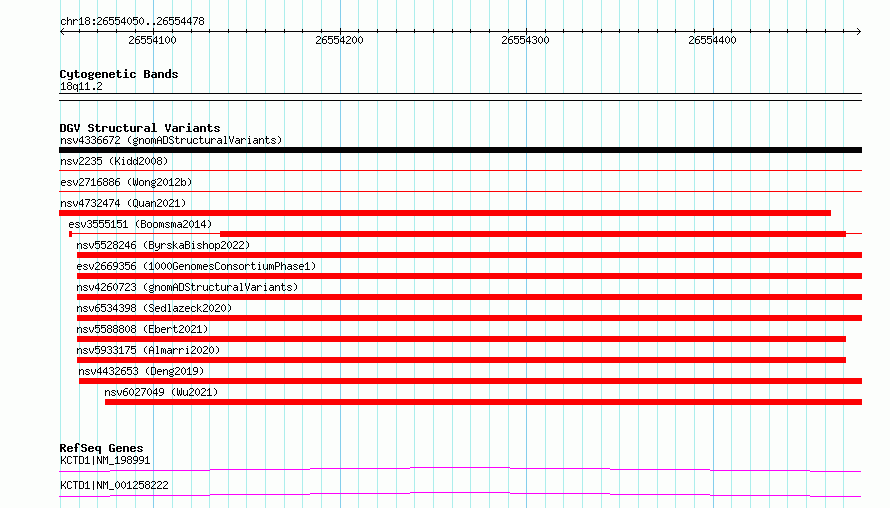This screenshot has width=890, height=508.
Task: Open variant nsv5588808 (Ebert2021) label
Action: [142, 329]
